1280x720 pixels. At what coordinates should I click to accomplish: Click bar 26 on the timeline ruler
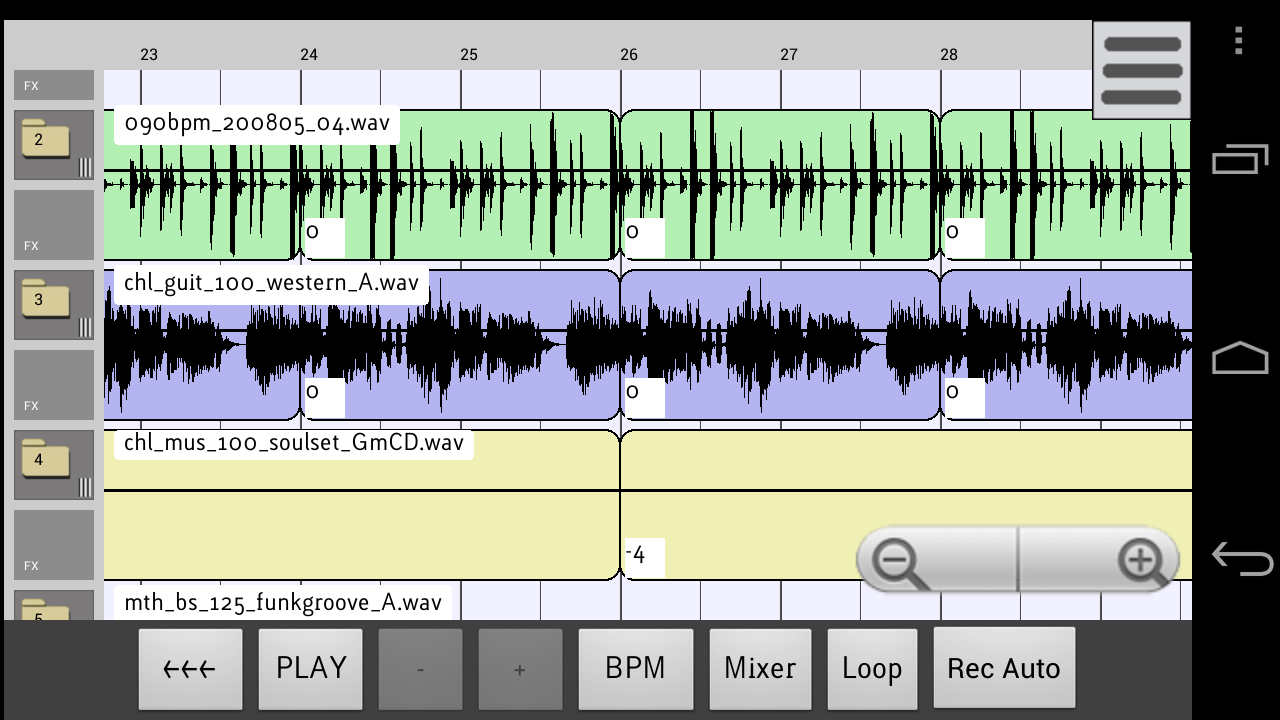[x=628, y=55]
